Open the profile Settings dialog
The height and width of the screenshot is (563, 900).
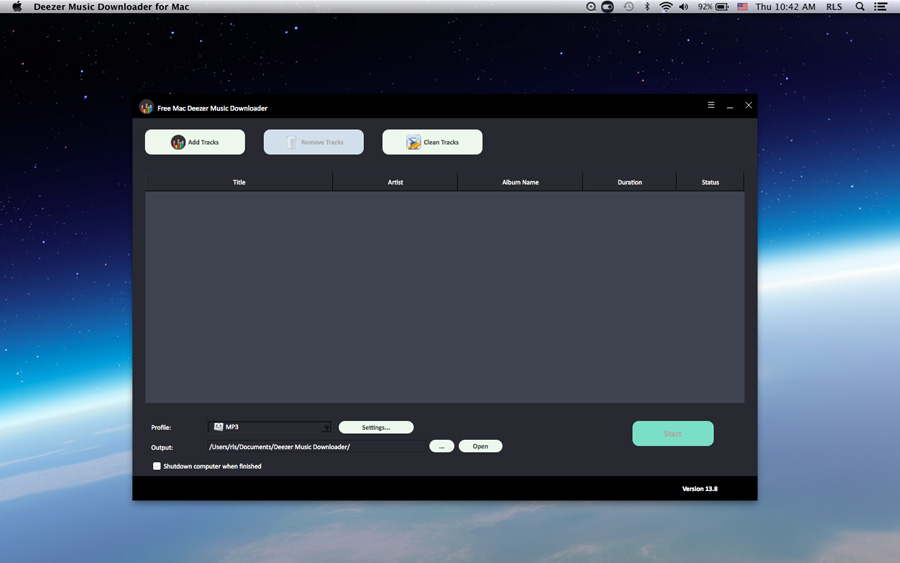pyautogui.click(x=376, y=427)
